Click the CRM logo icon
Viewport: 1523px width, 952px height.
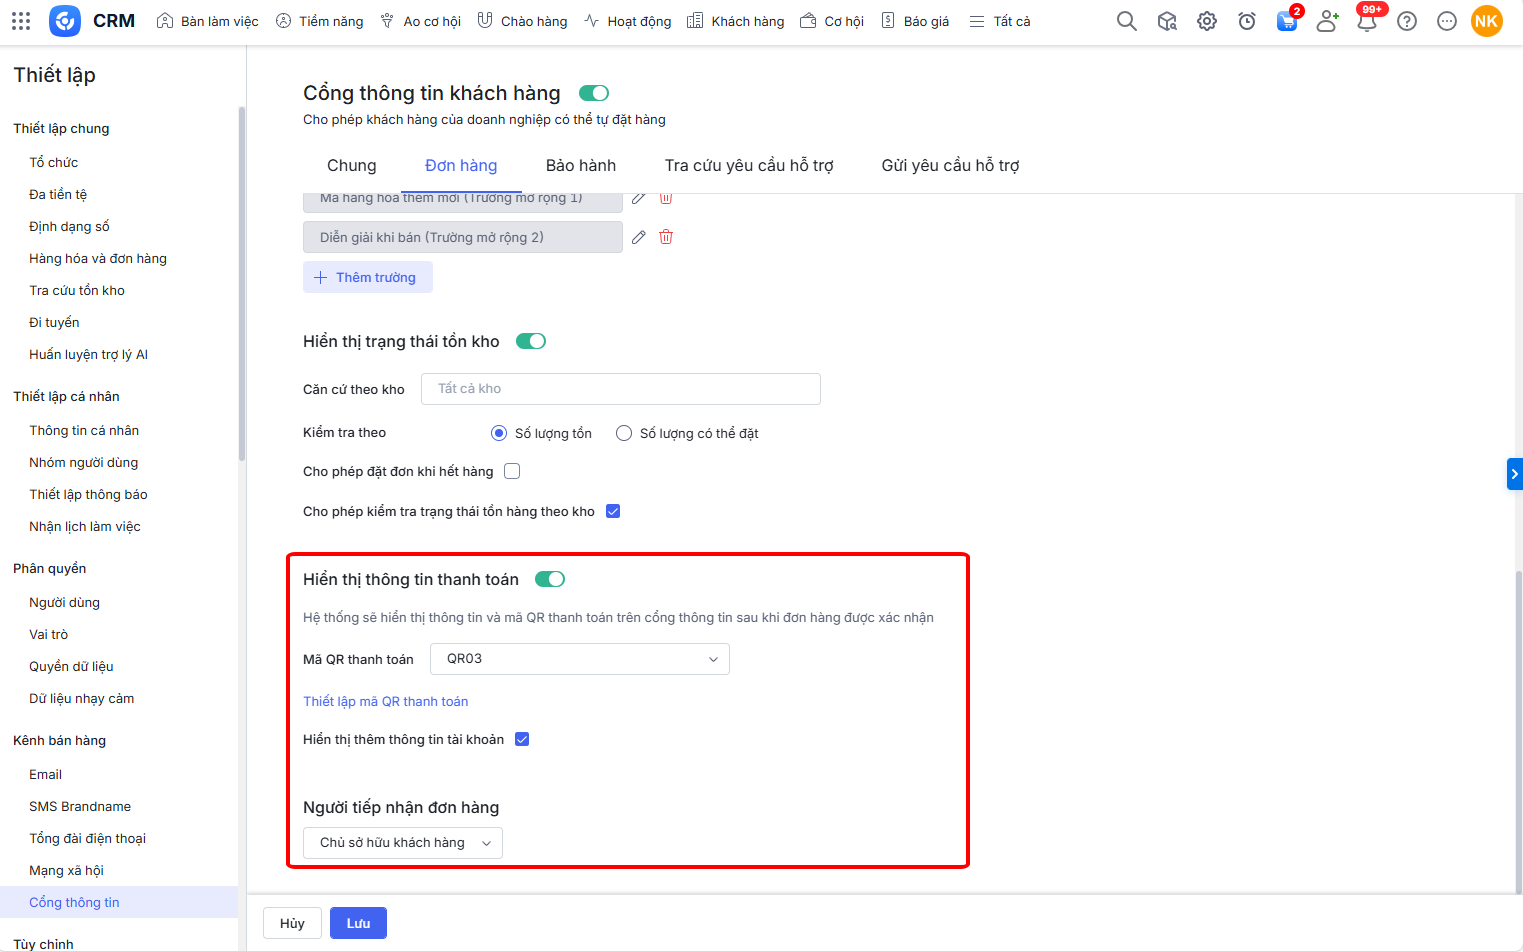point(65,21)
